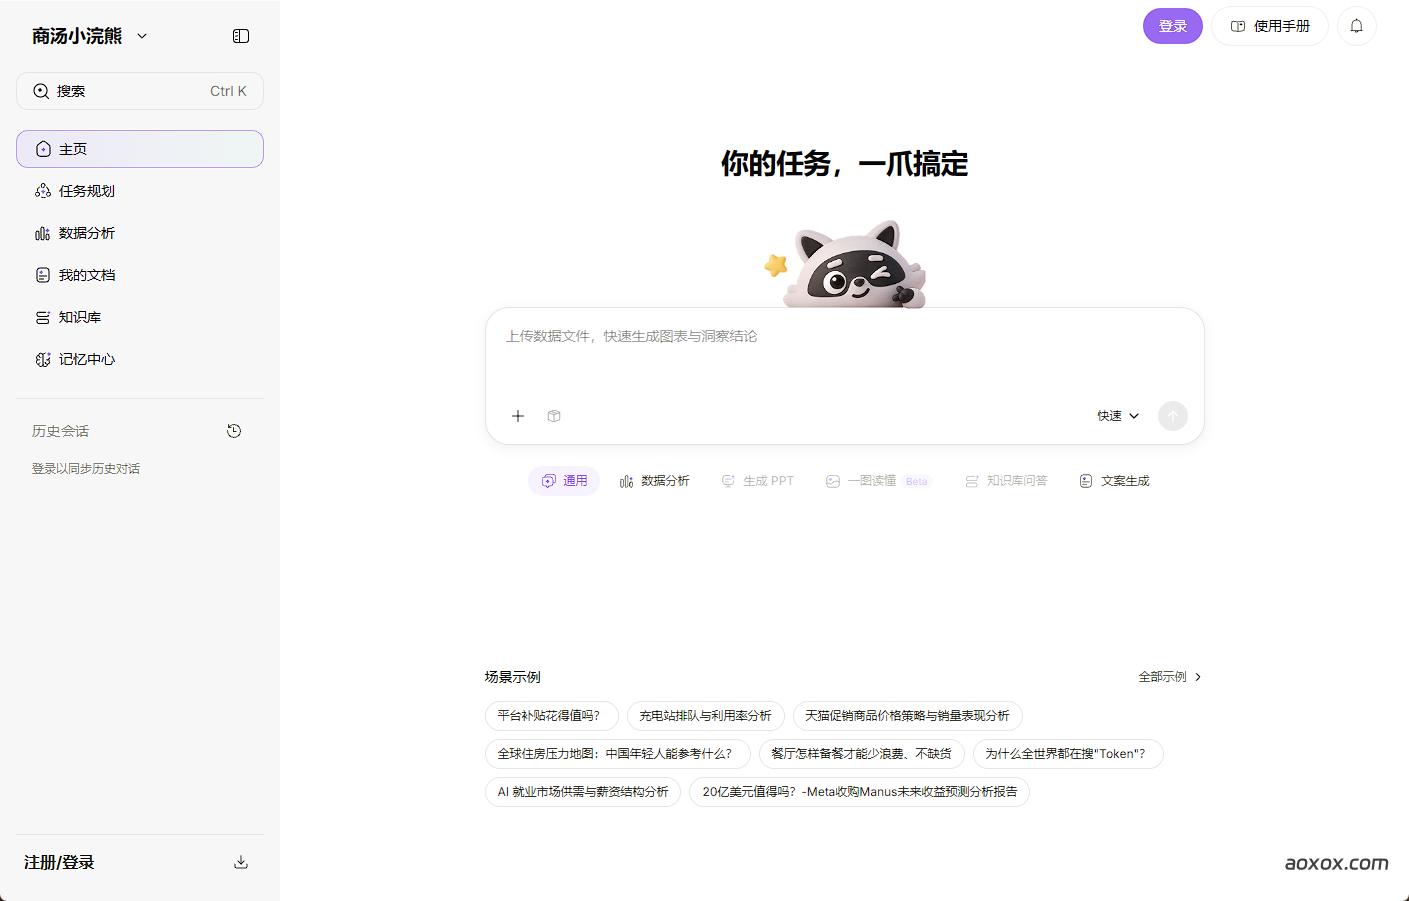Send message with the arrow button

tap(1173, 416)
